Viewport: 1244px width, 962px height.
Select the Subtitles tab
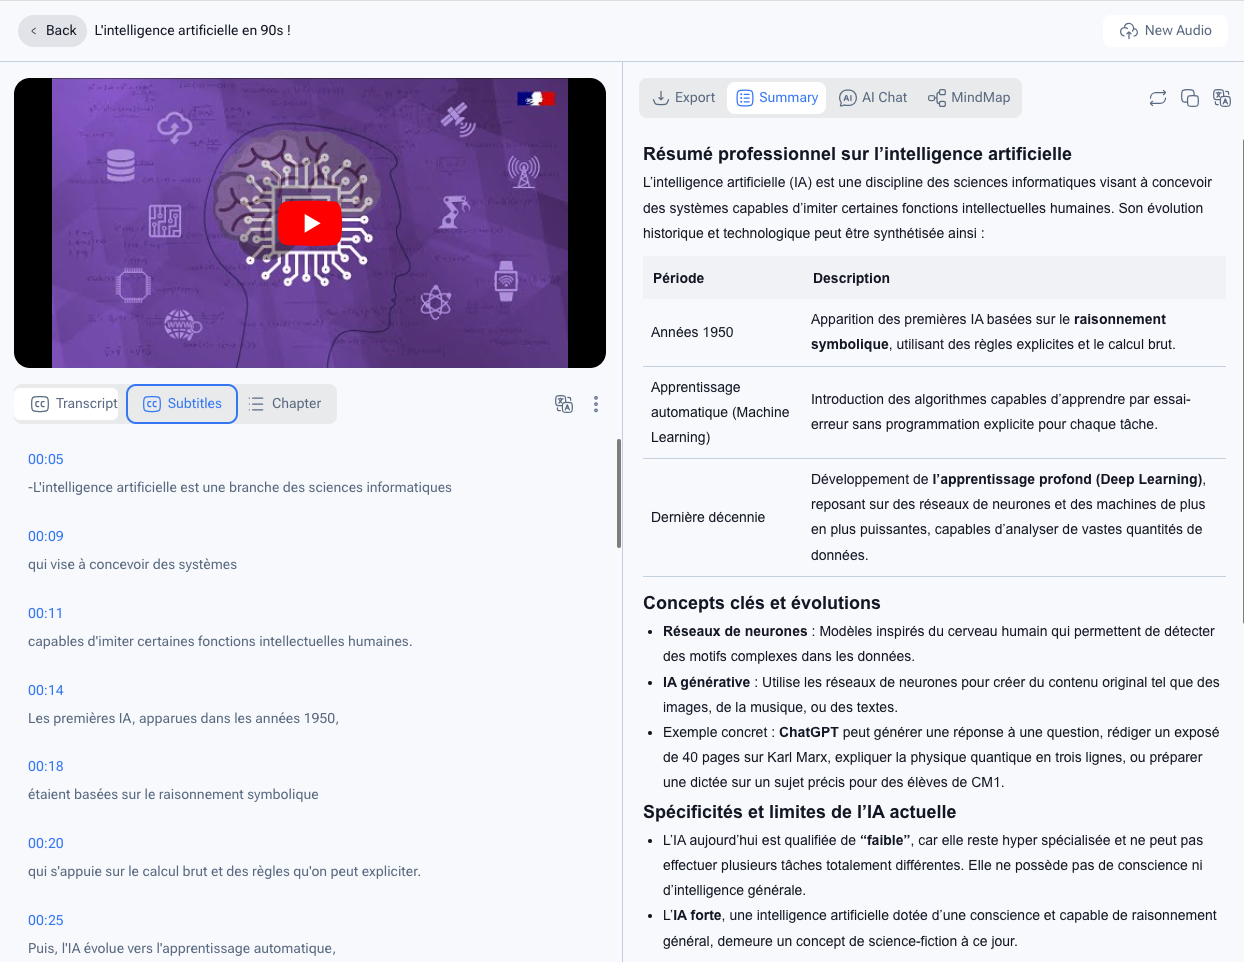(182, 404)
